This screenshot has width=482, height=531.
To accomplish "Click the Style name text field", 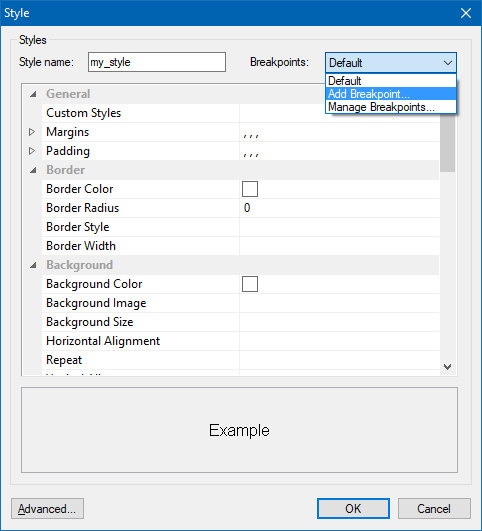I will tap(157, 62).
